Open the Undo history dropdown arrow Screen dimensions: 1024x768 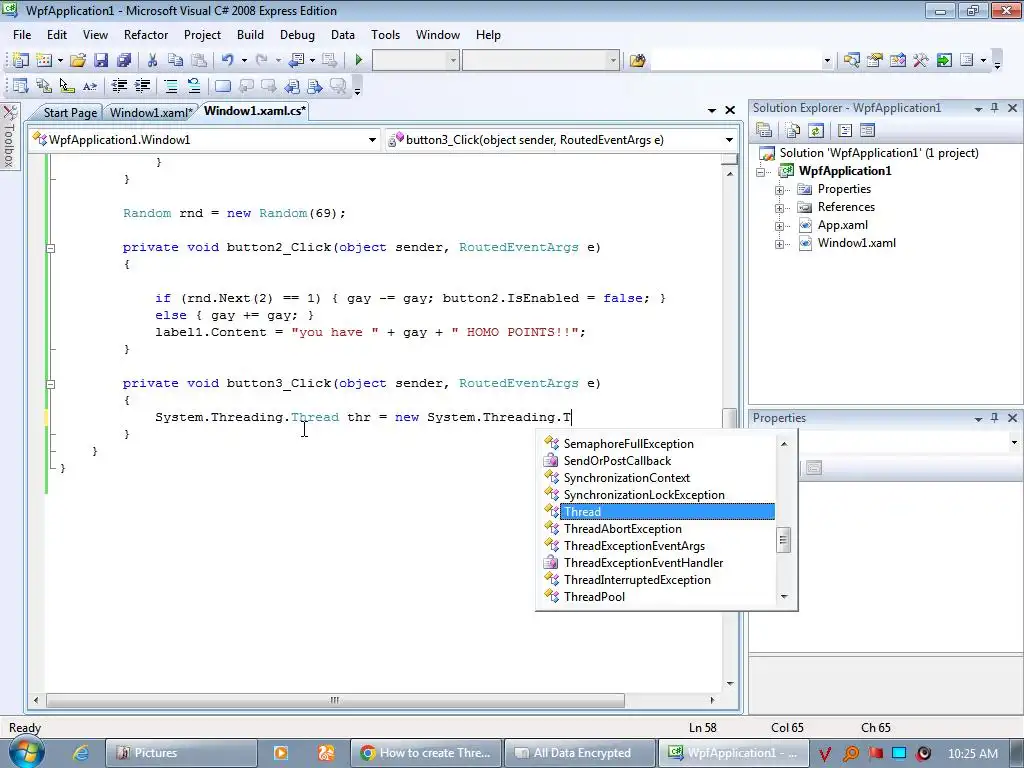(244, 61)
